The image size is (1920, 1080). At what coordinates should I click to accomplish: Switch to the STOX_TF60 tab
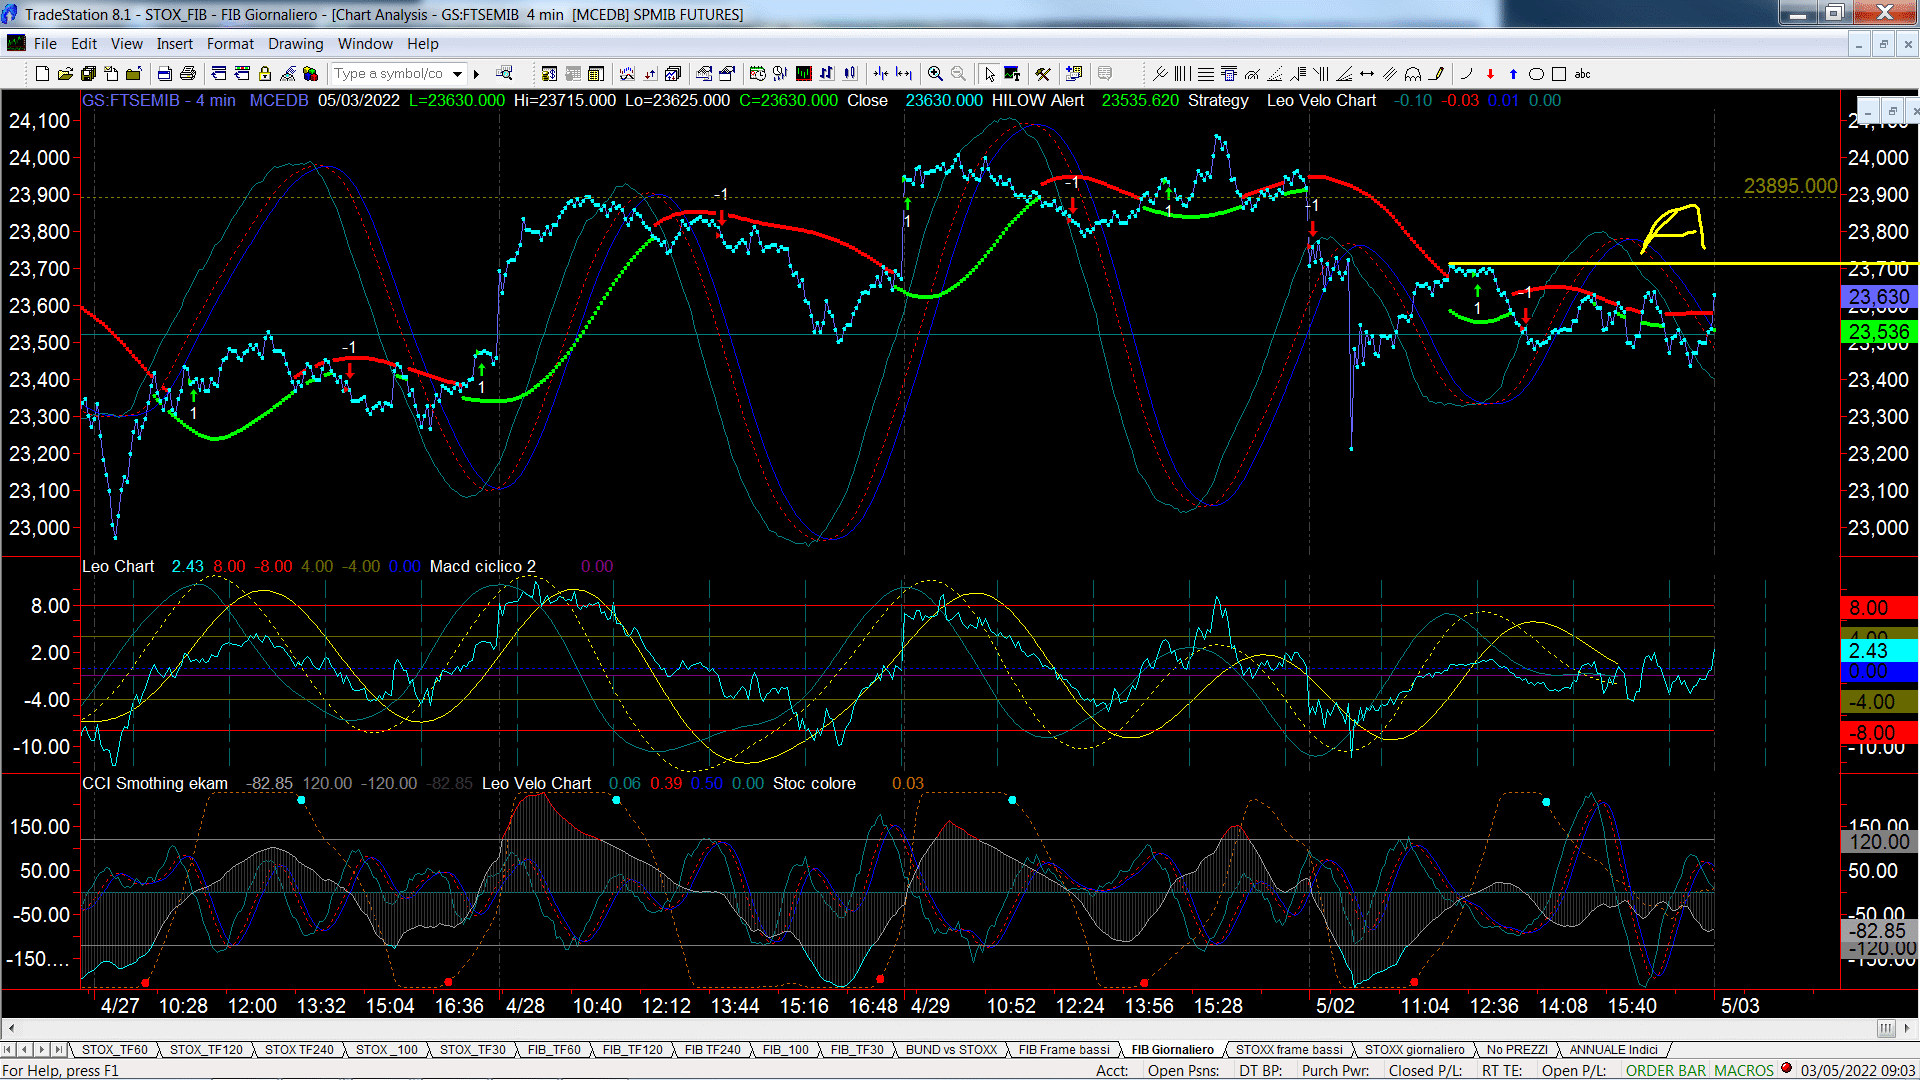pos(114,1050)
